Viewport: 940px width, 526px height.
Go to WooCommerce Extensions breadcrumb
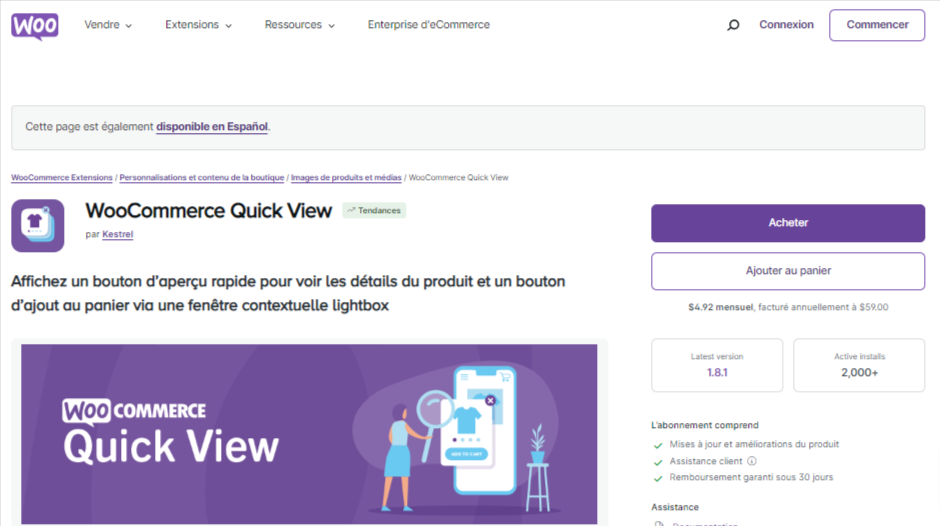pos(62,178)
